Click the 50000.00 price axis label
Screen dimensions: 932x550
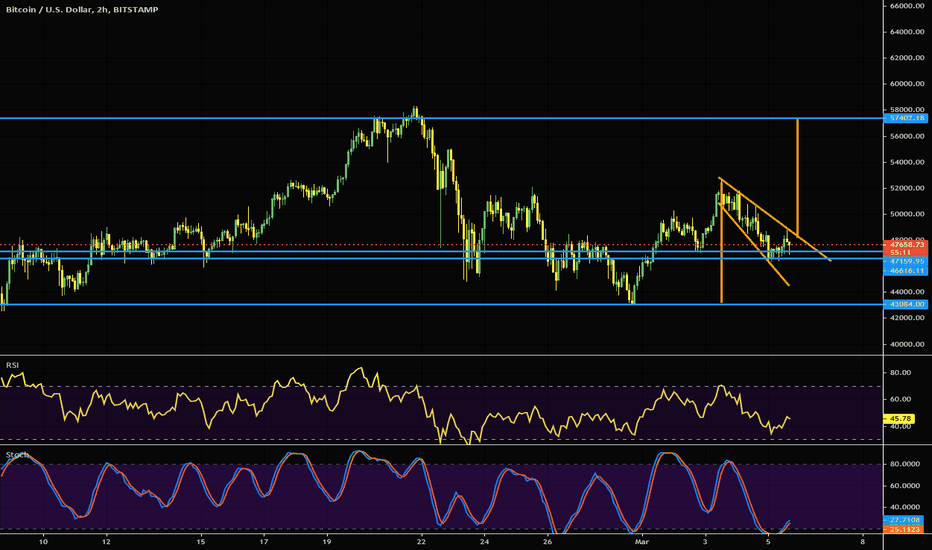point(907,214)
